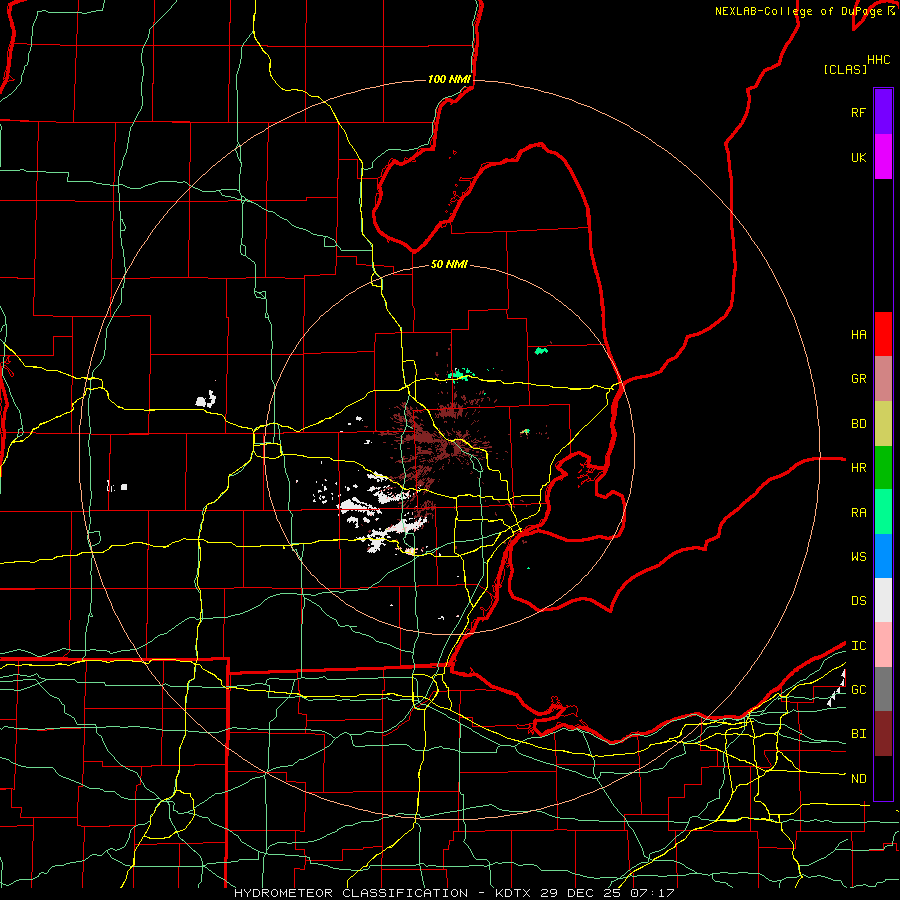
Task: Click the BI brown legend swatch
Action: click(x=883, y=734)
